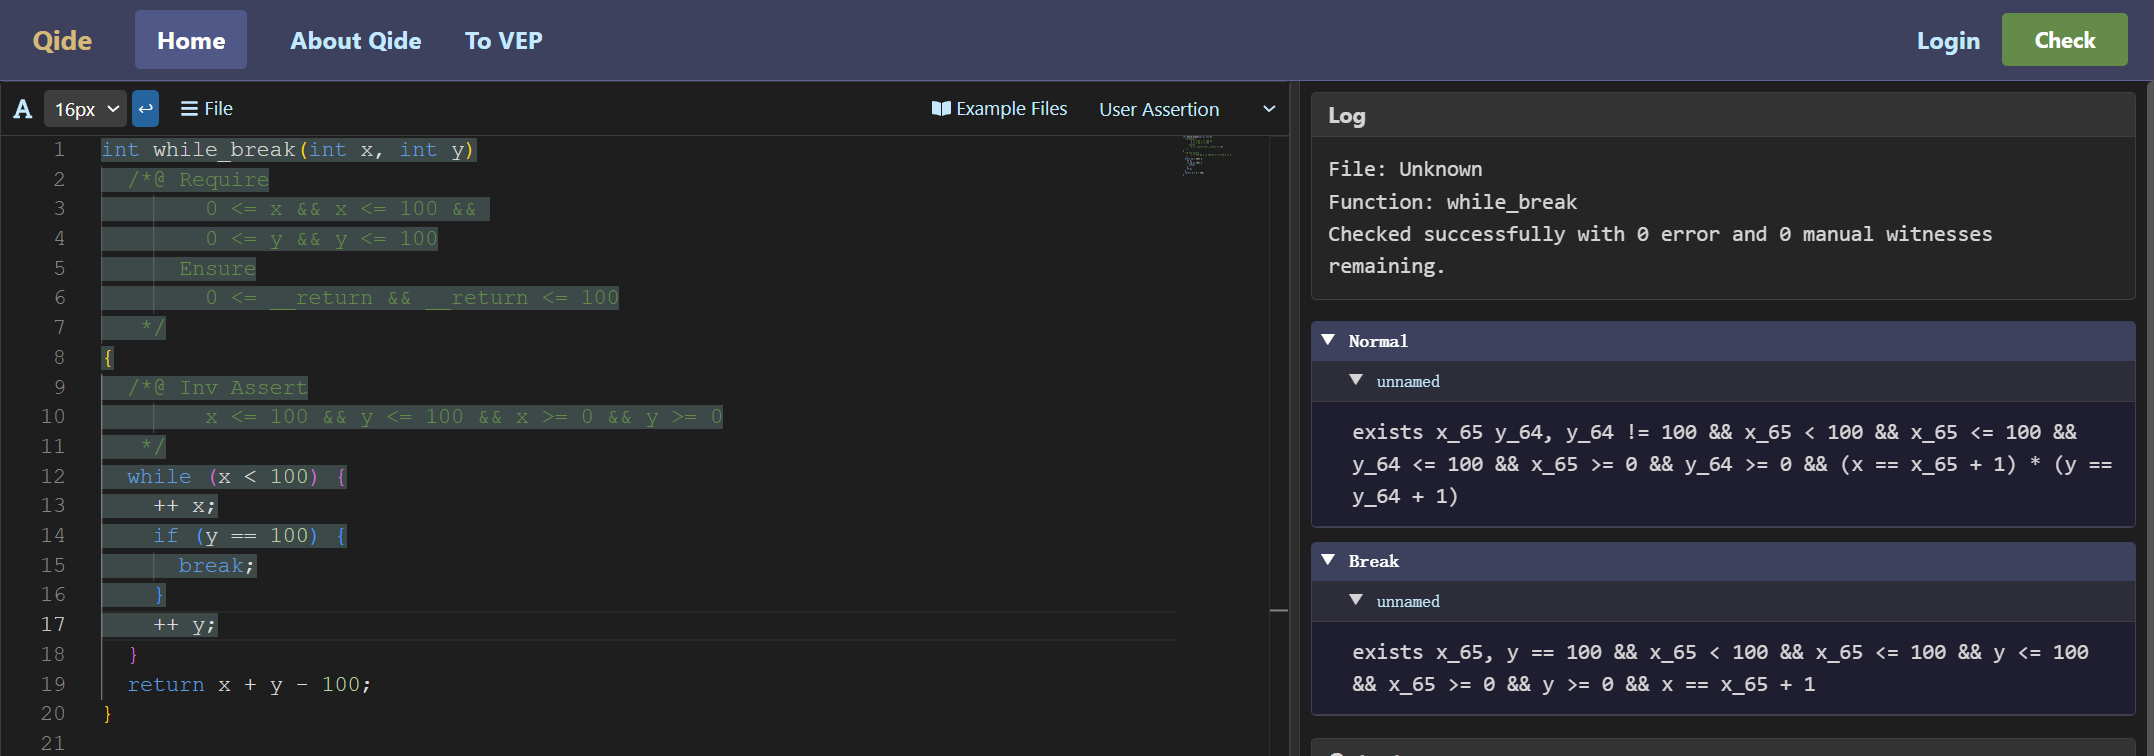
Task: Click line number 12 in gutter
Action: pyautogui.click(x=53, y=476)
